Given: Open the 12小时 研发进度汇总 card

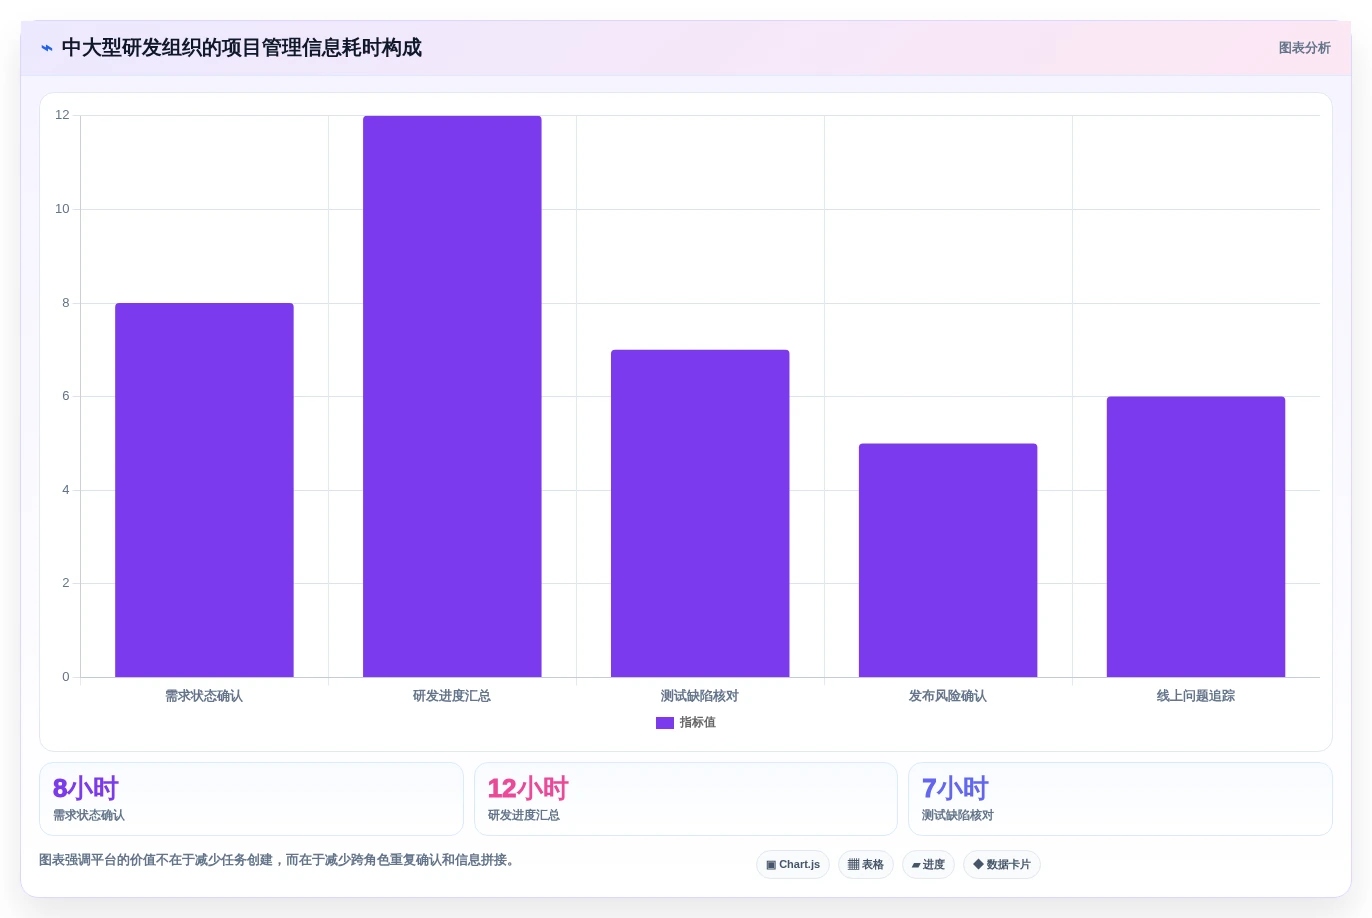Looking at the screenshot, I should [x=686, y=799].
